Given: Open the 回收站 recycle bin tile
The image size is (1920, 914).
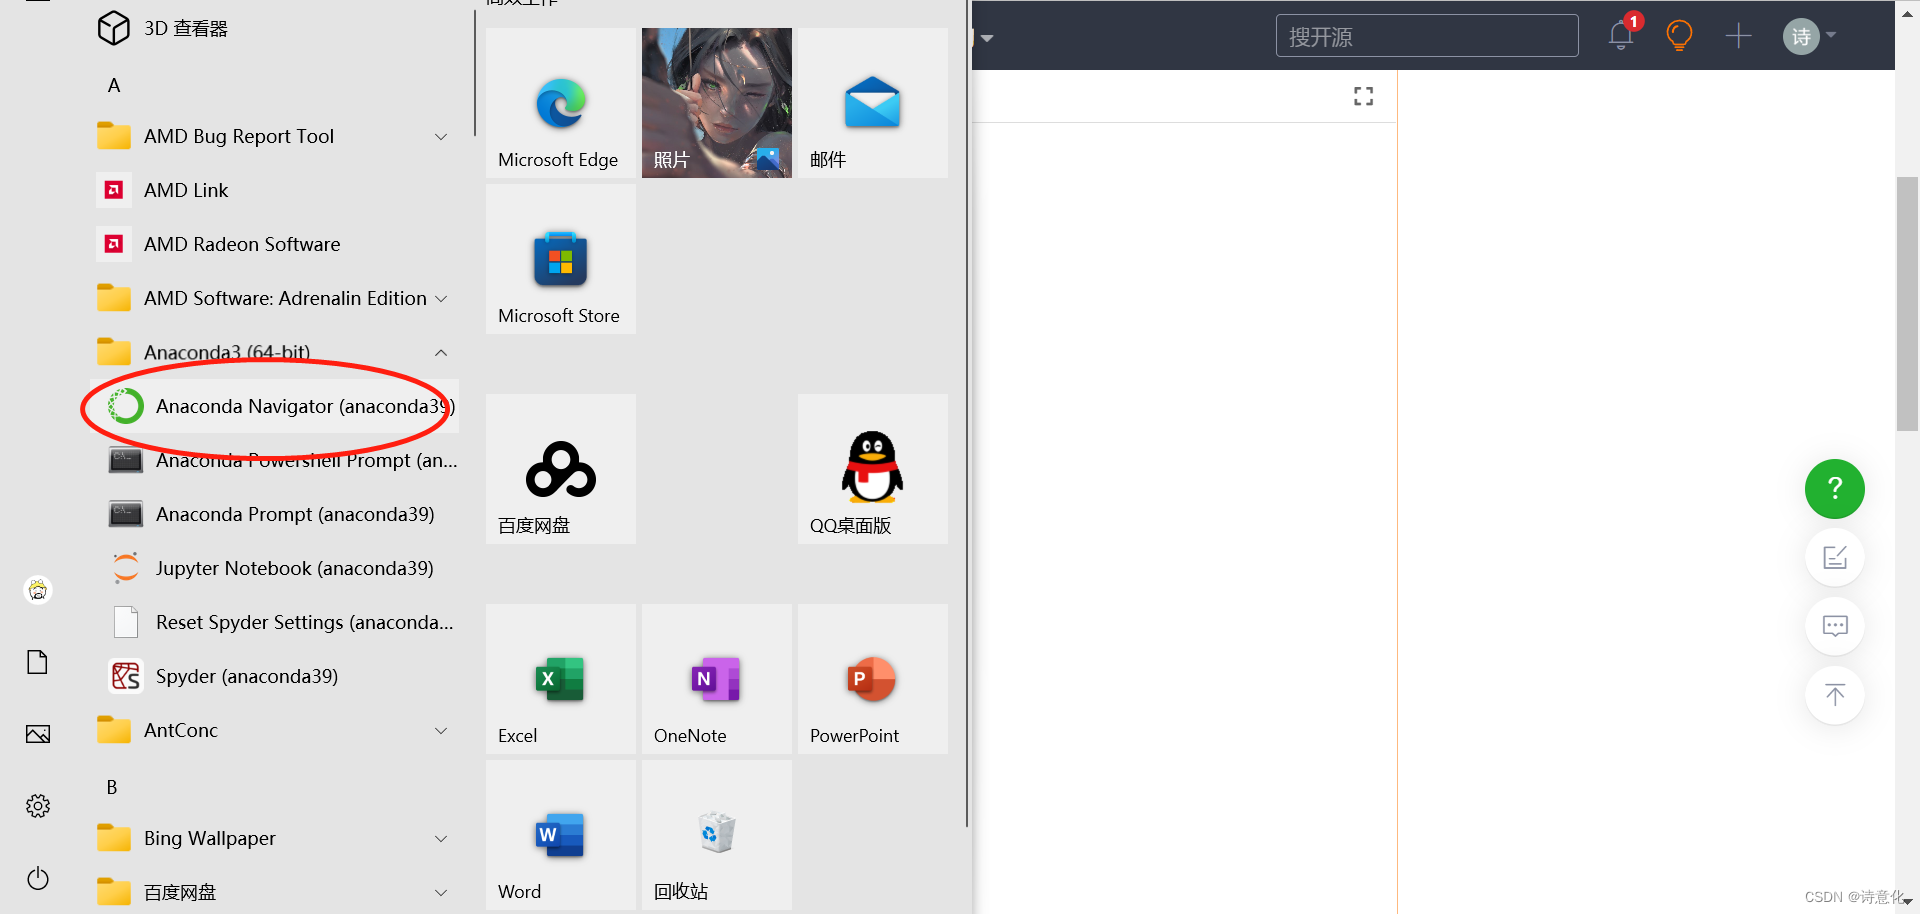Looking at the screenshot, I should tap(715, 834).
